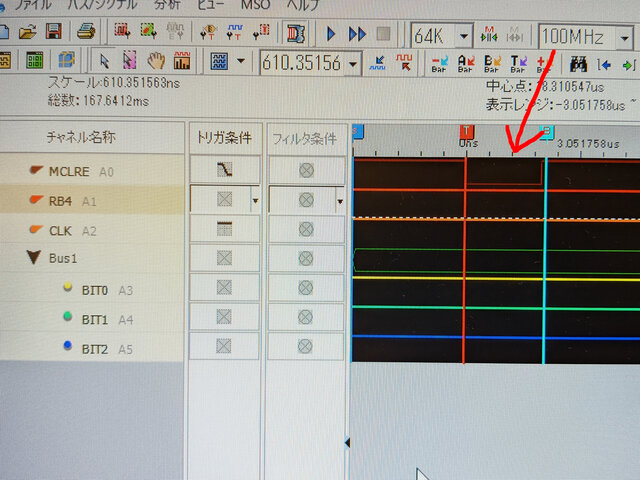This screenshot has width=640, height=480.
Task: Open the ヘルプ menu
Action: 302,4
